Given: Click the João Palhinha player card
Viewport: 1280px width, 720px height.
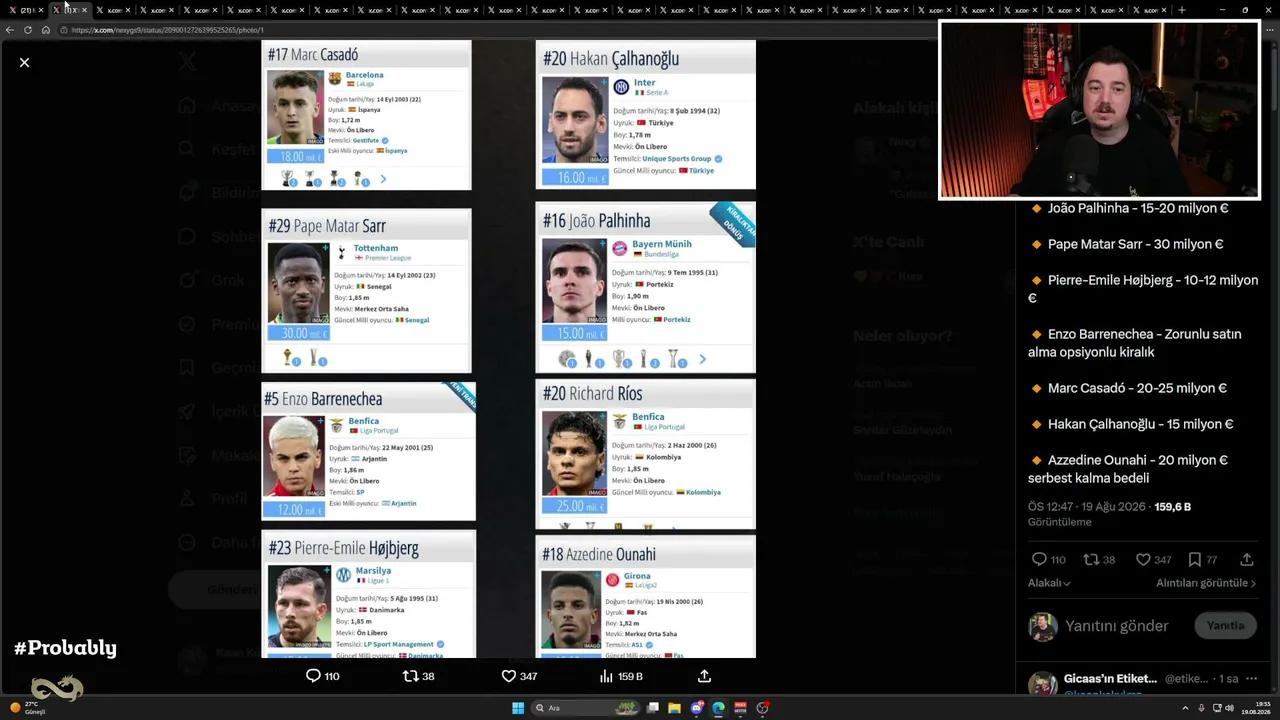Looking at the screenshot, I should (x=646, y=288).
